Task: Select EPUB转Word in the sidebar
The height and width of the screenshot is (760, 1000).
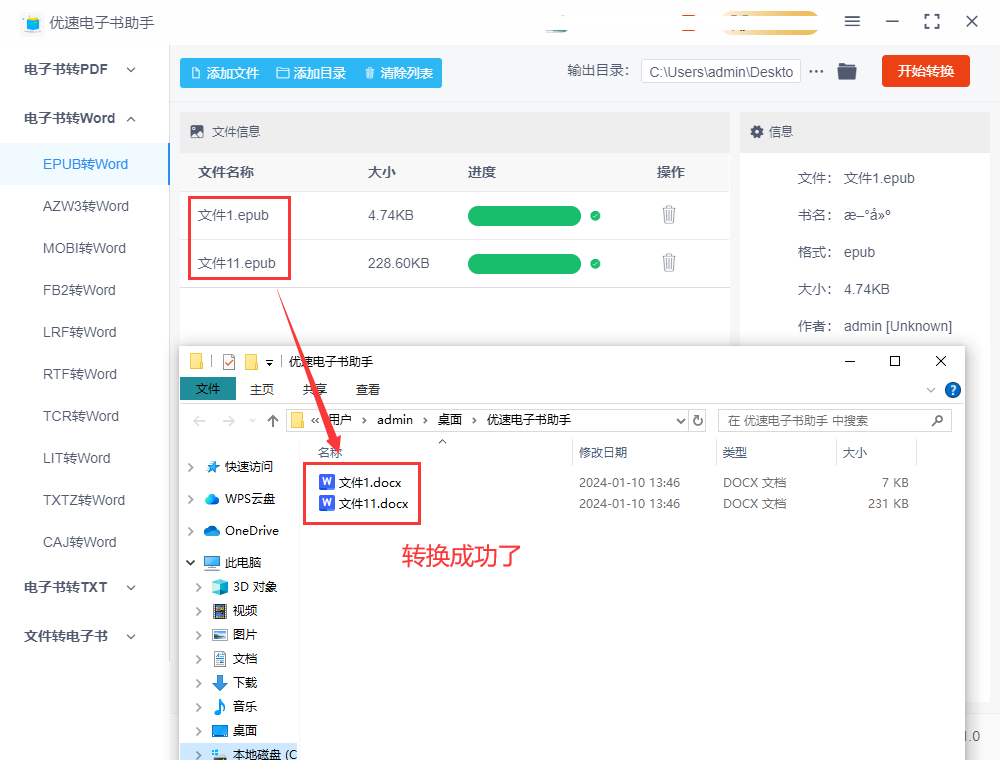Action: point(85,164)
